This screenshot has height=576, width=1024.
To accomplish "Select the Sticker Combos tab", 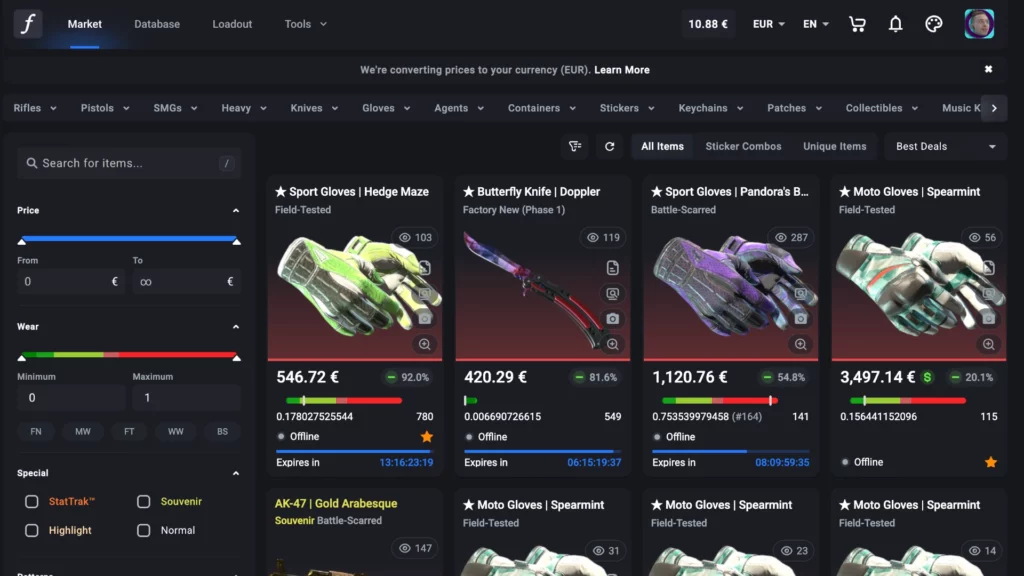I will point(743,146).
